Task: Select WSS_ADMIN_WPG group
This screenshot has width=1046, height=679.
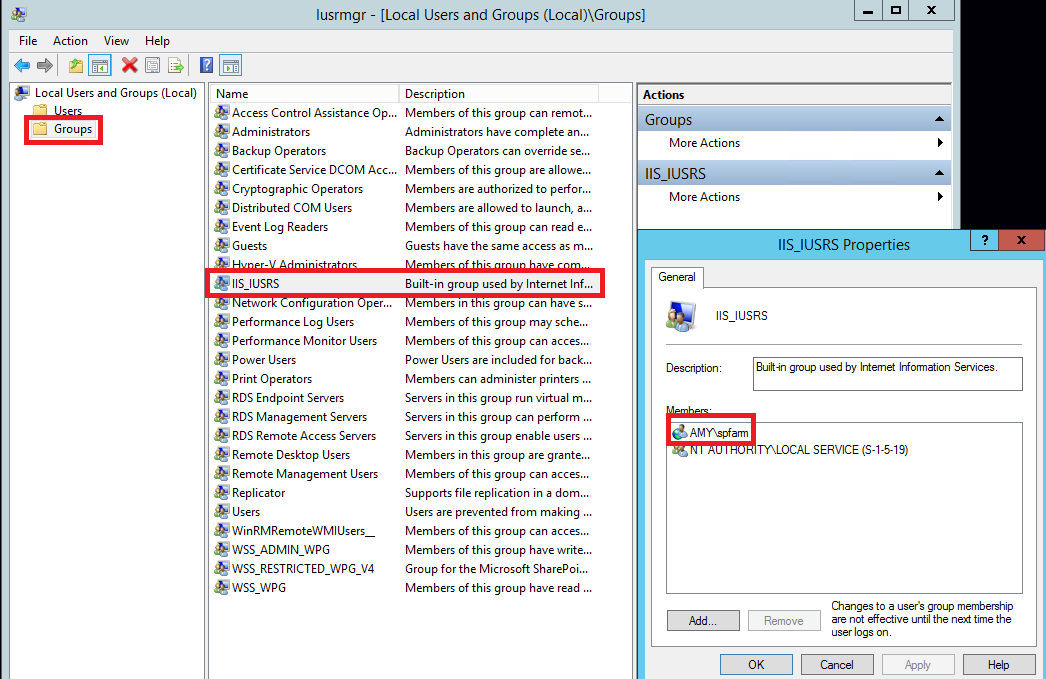Action: (405, 550)
